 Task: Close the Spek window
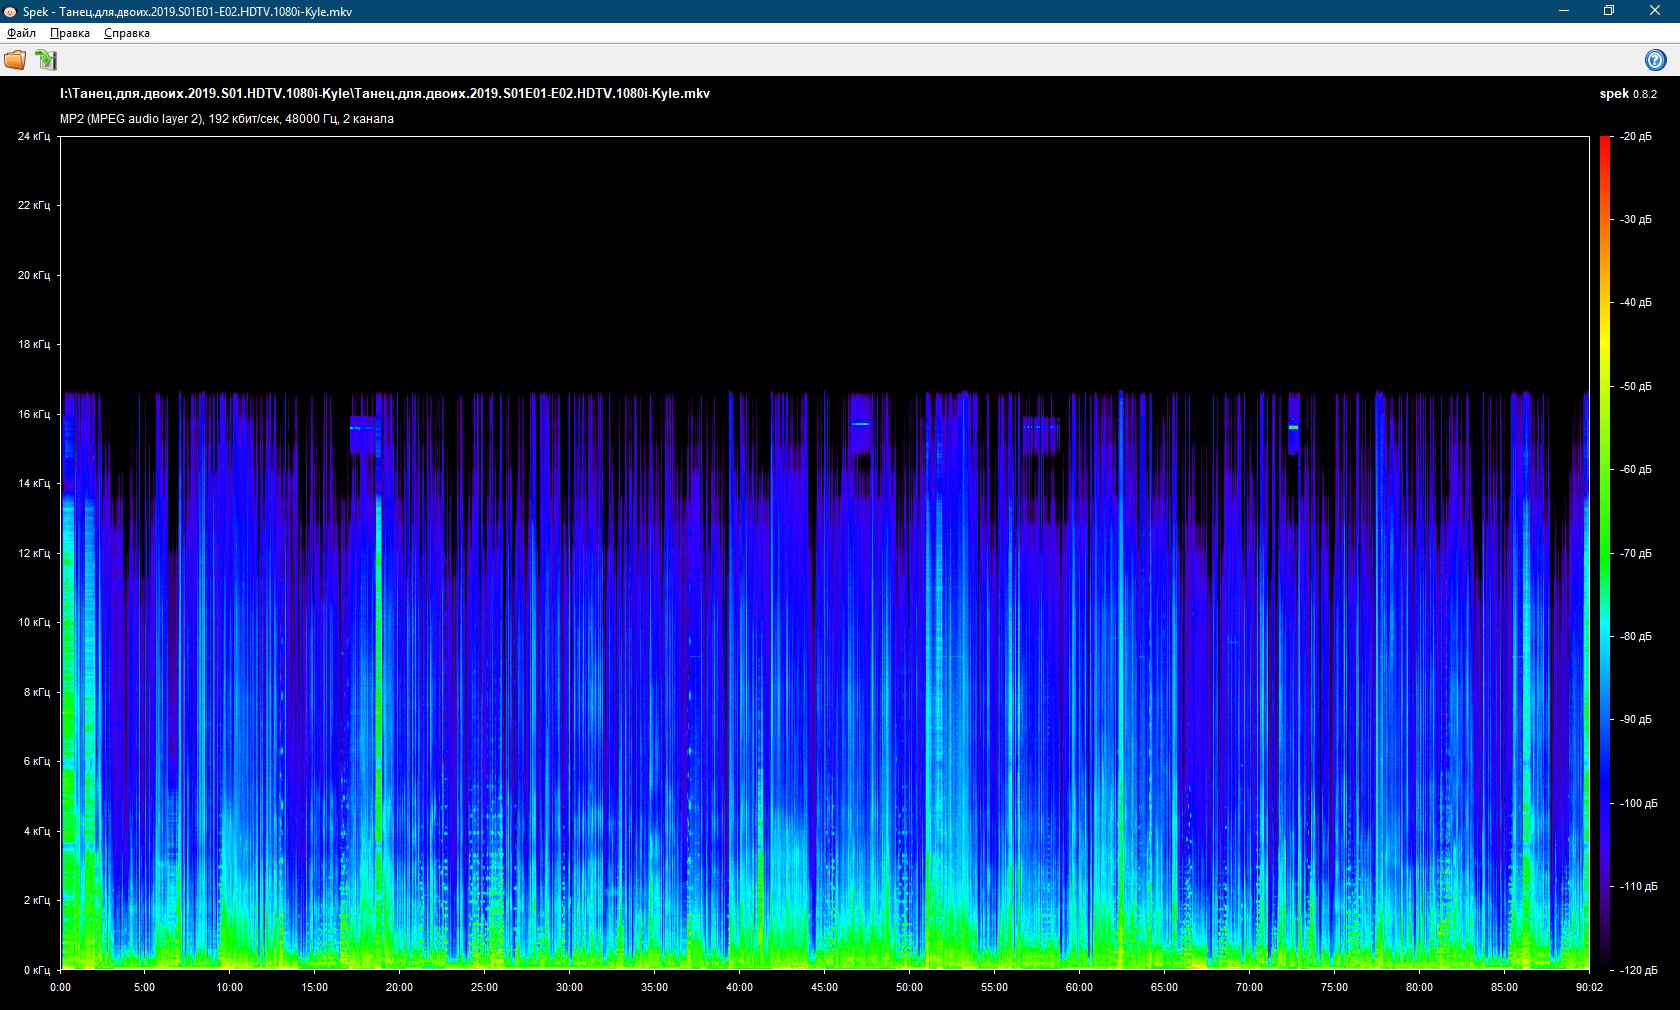(1654, 11)
